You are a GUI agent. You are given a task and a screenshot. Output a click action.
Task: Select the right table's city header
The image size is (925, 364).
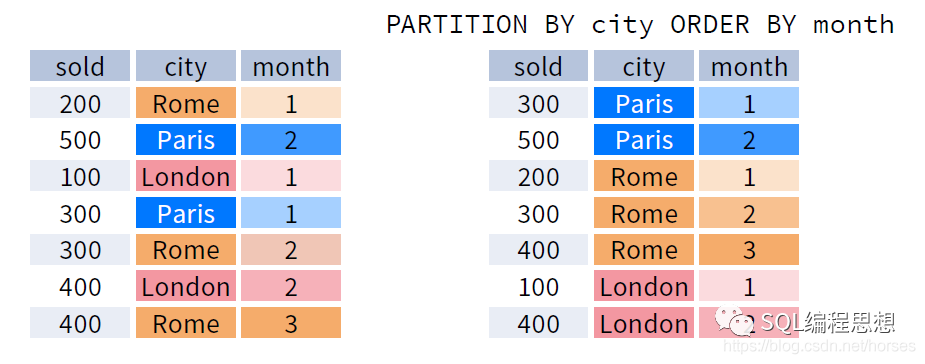(644, 66)
